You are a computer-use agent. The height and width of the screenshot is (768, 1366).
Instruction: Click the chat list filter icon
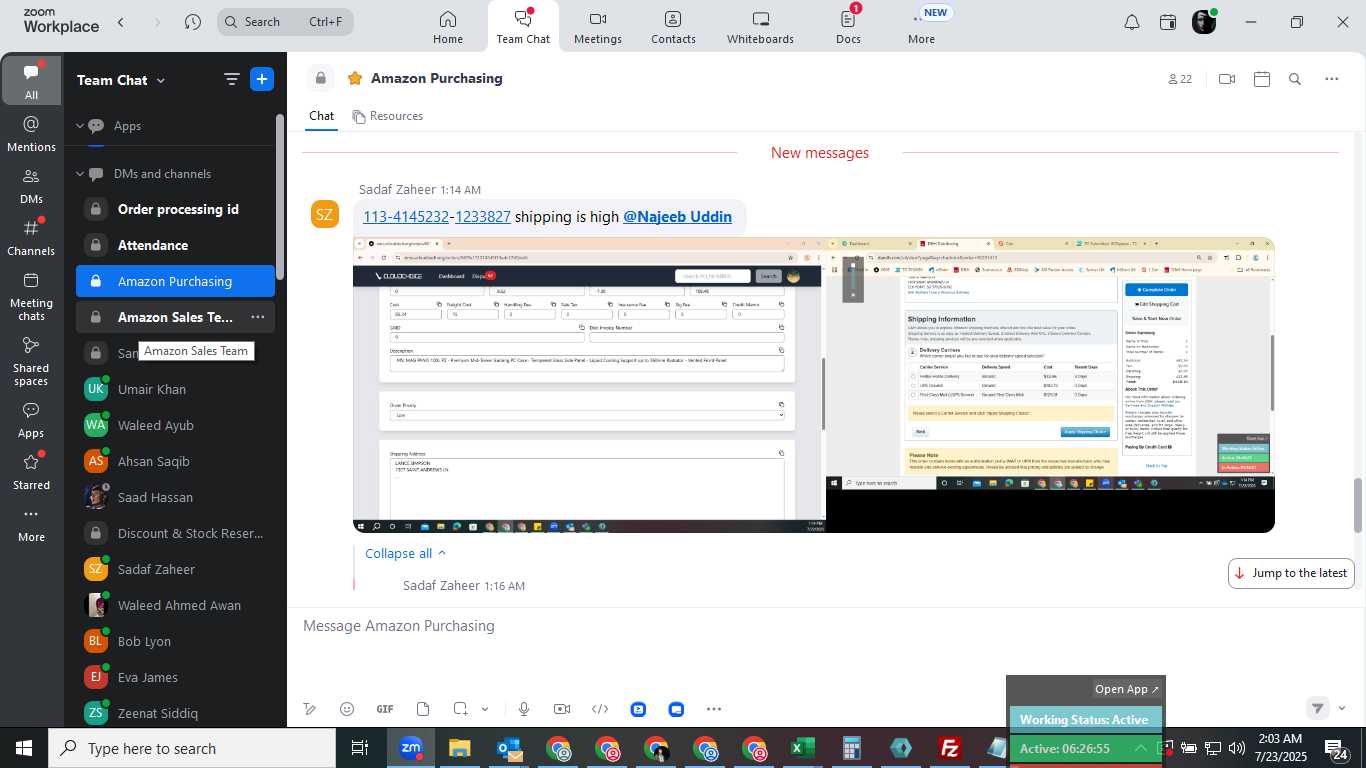(231, 80)
